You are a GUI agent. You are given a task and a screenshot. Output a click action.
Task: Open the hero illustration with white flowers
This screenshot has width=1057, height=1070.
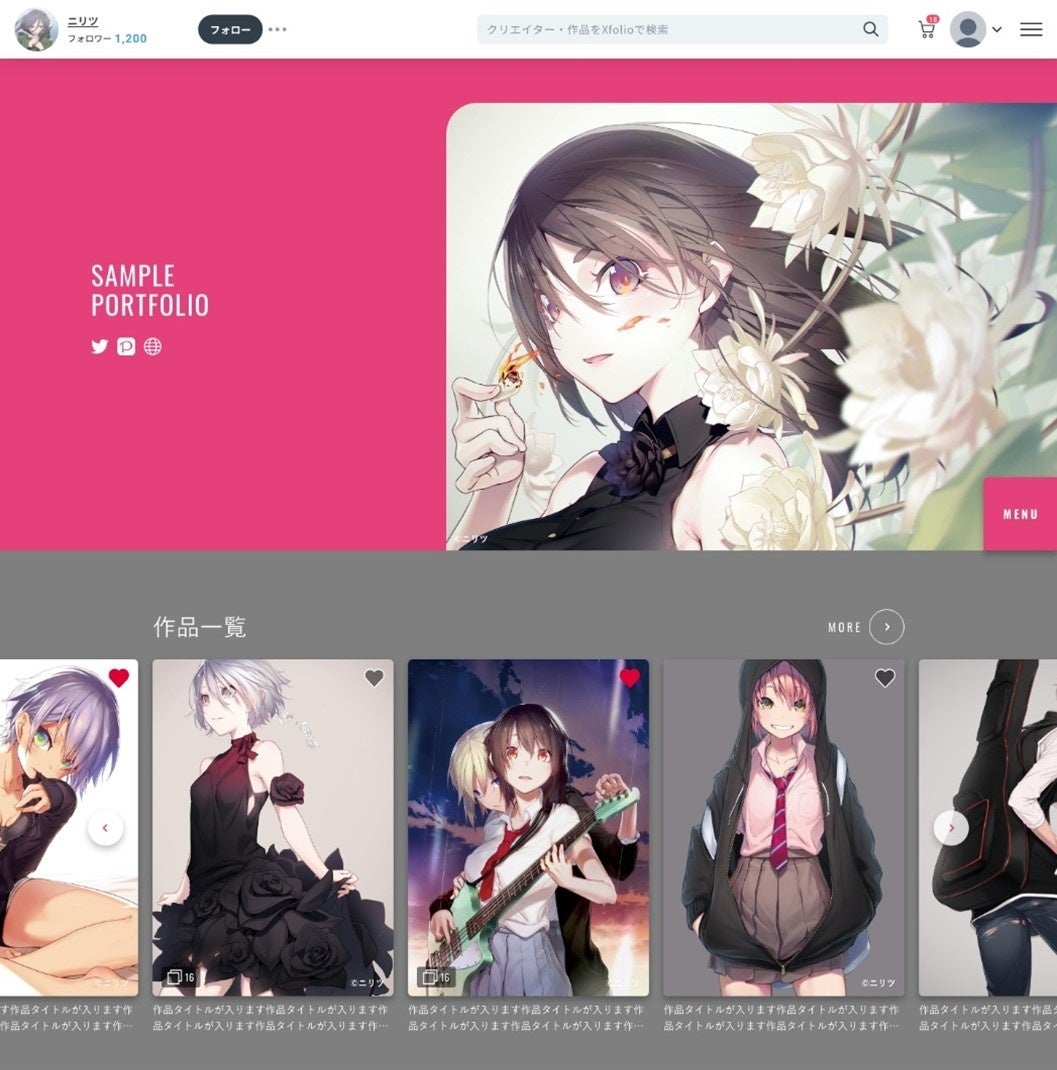pos(751,326)
